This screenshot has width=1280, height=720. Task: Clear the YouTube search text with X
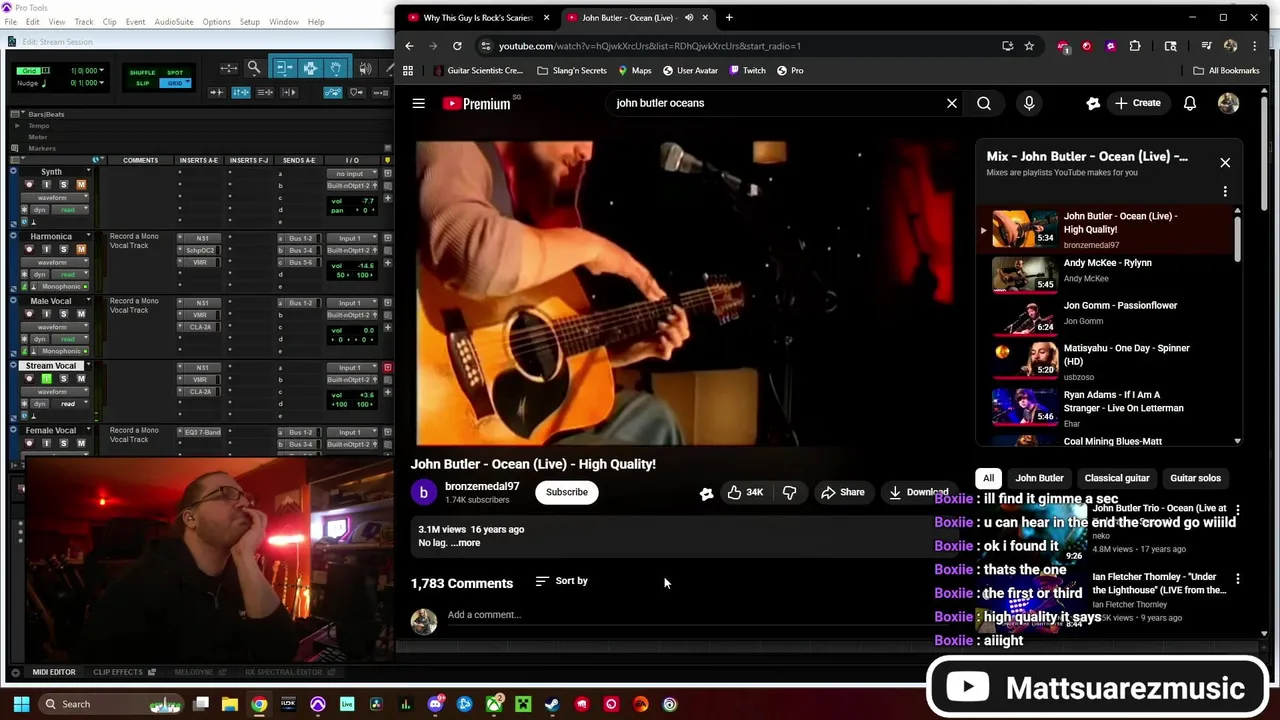952,103
